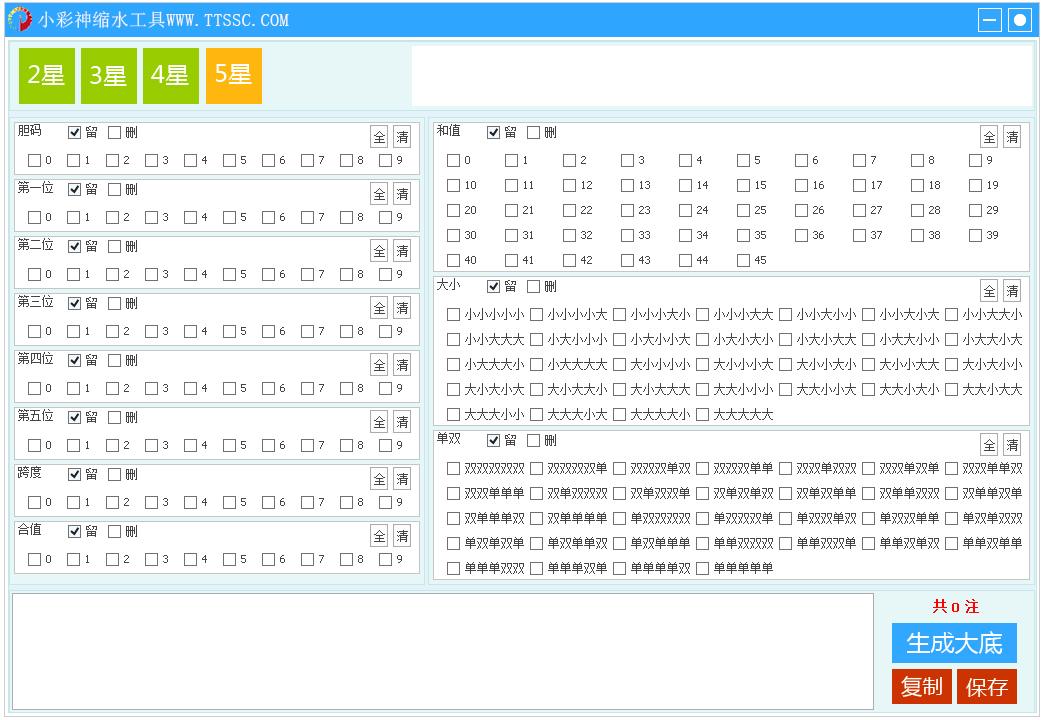Check the 大大大大大 pattern box

coord(702,414)
